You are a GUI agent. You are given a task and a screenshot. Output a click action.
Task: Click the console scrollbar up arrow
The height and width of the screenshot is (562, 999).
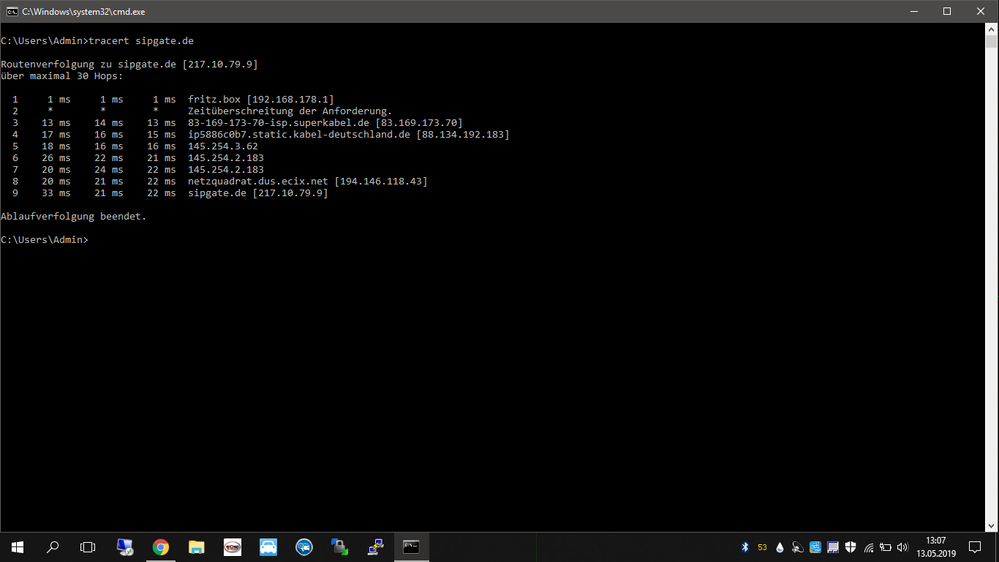pos(991,29)
